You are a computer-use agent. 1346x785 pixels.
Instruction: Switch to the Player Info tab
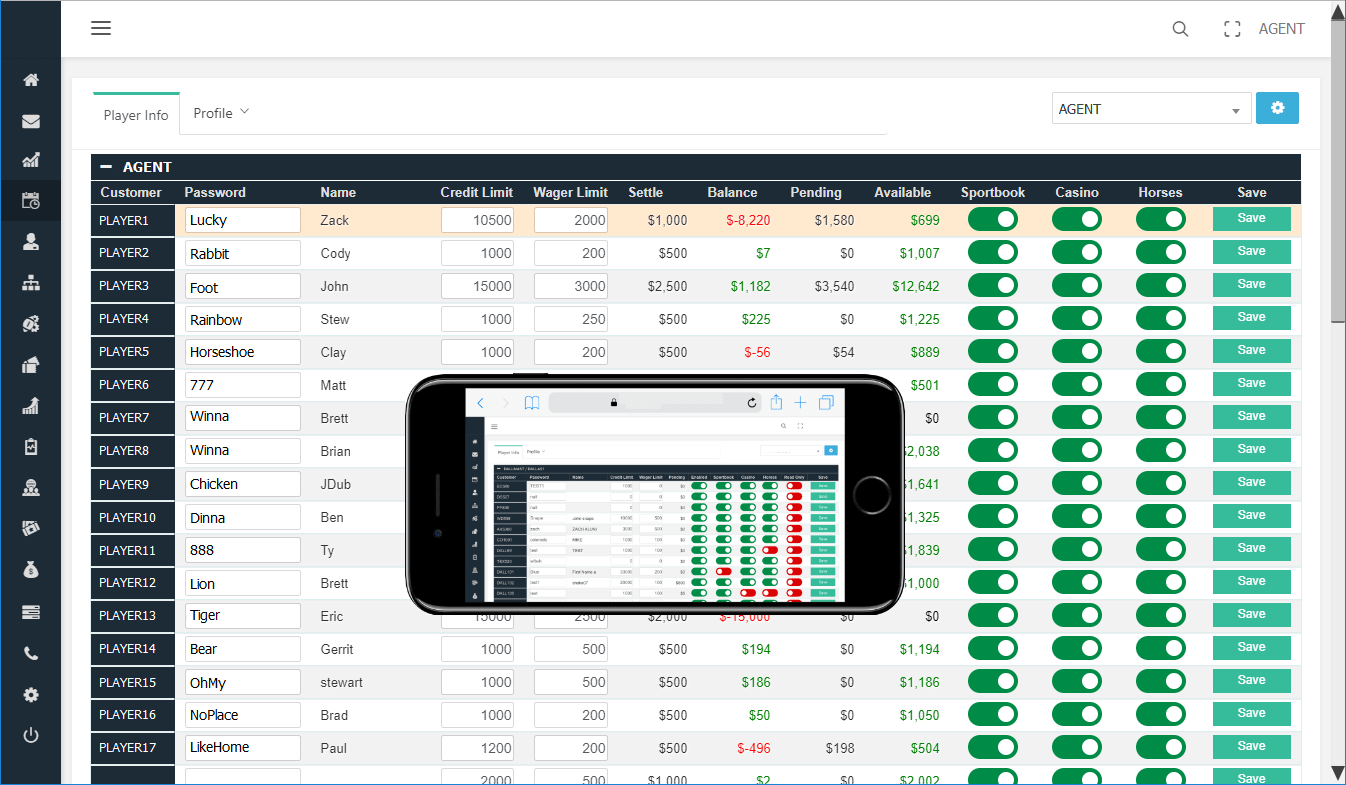click(136, 115)
